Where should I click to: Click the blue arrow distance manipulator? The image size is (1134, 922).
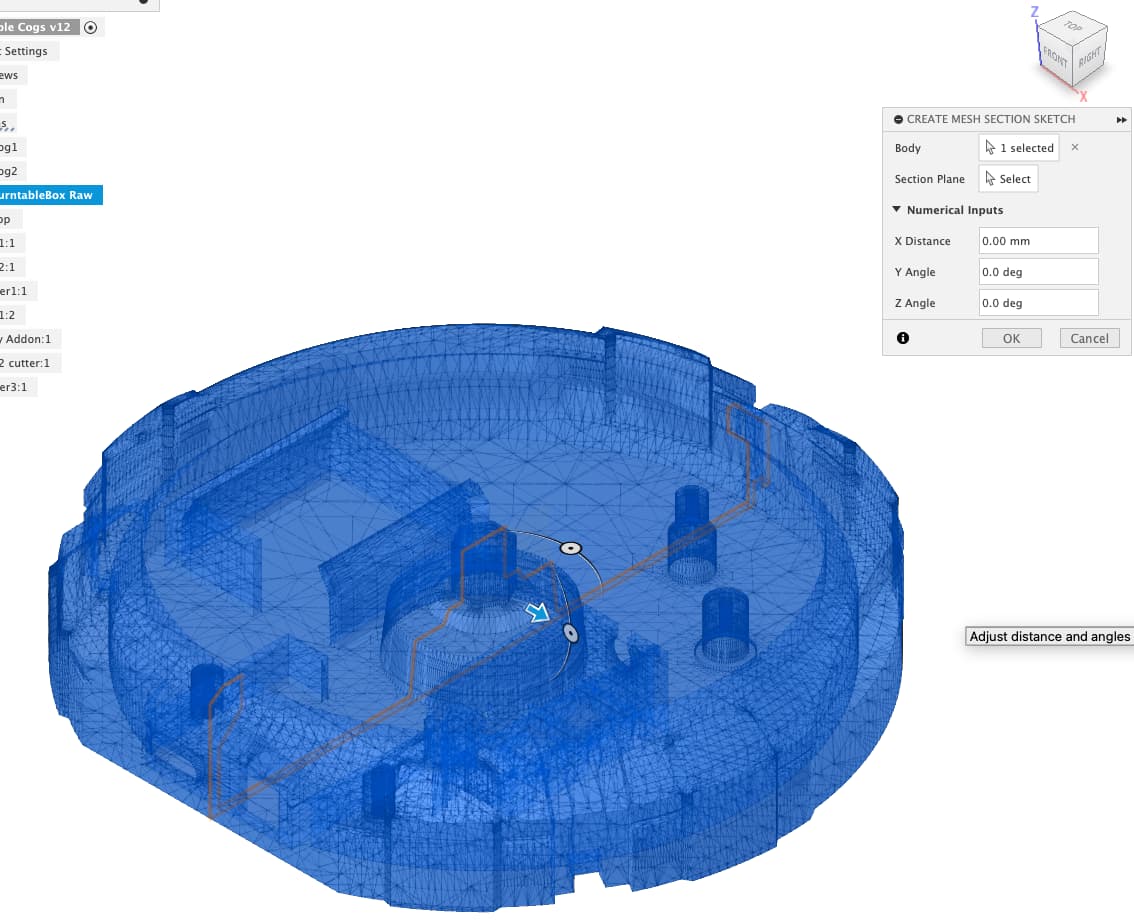click(x=539, y=612)
